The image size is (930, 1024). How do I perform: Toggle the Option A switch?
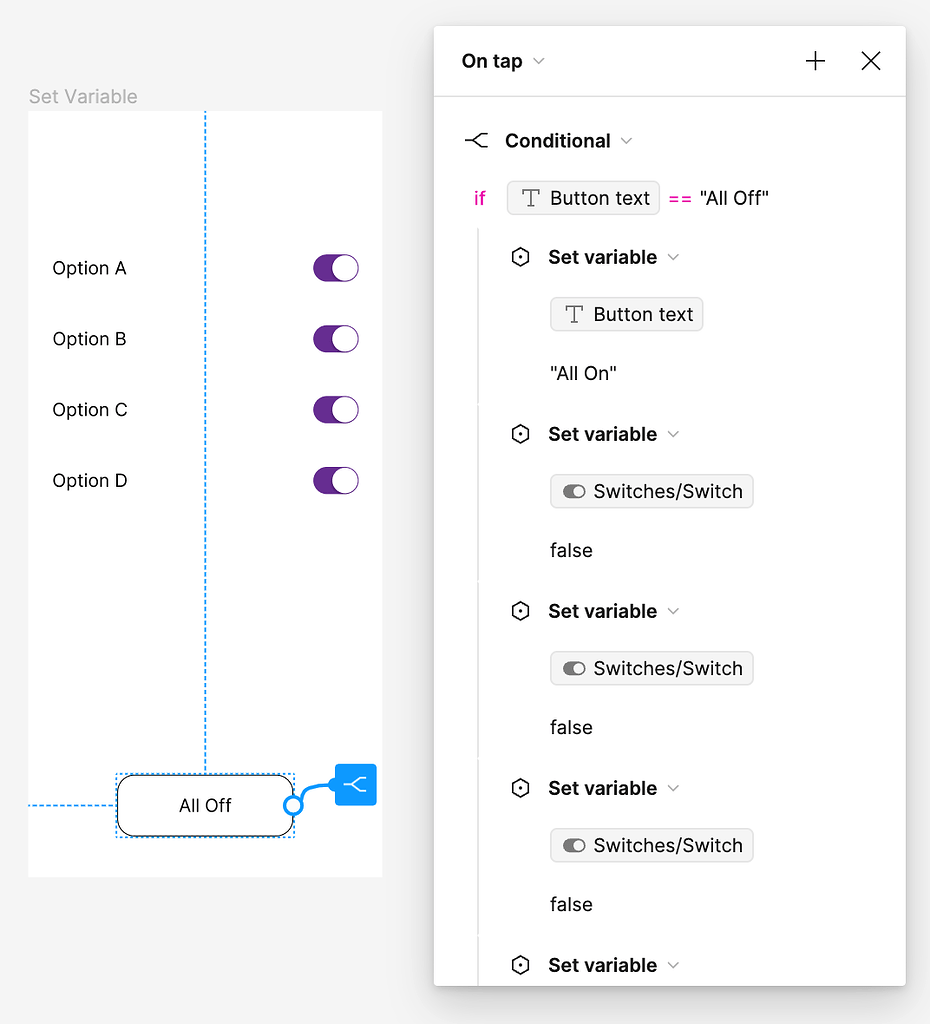tap(336, 268)
